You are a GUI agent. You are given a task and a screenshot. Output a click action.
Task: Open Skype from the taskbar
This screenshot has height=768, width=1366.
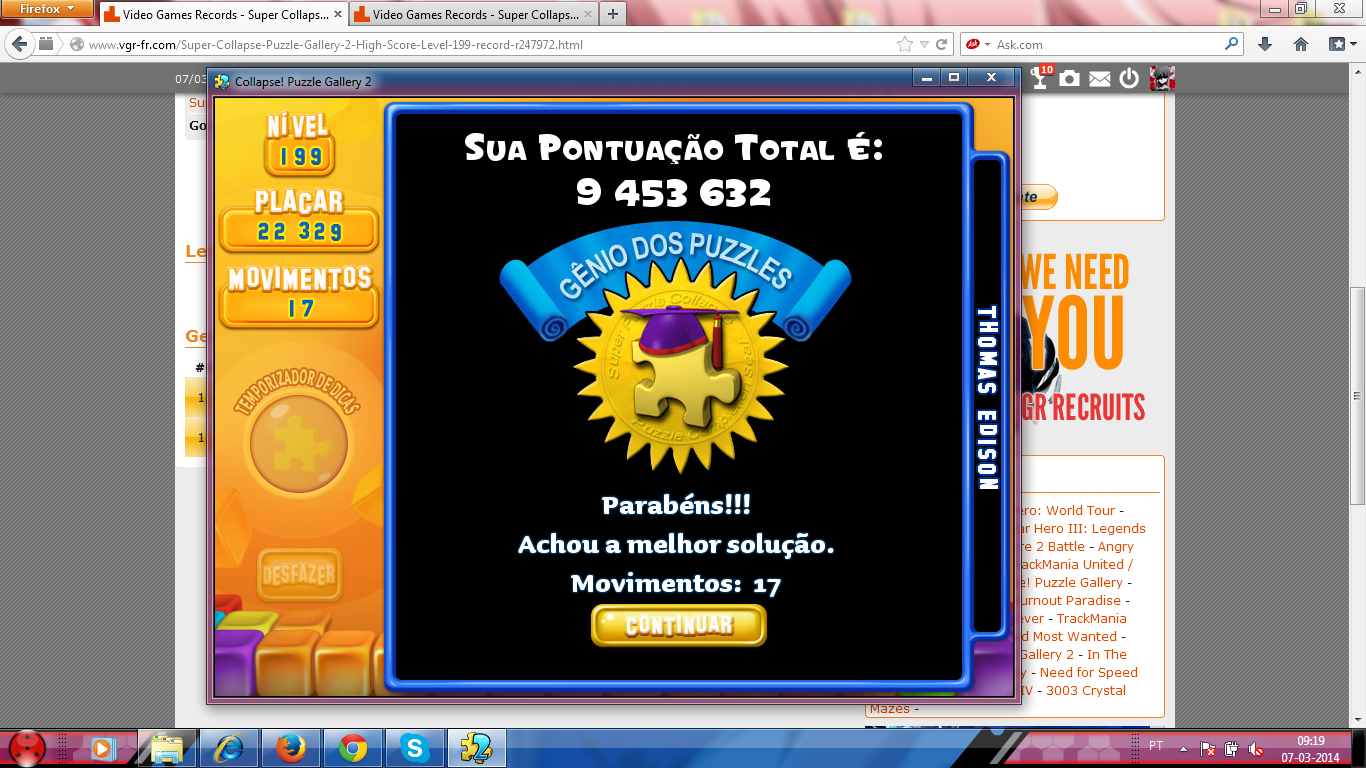(x=412, y=748)
